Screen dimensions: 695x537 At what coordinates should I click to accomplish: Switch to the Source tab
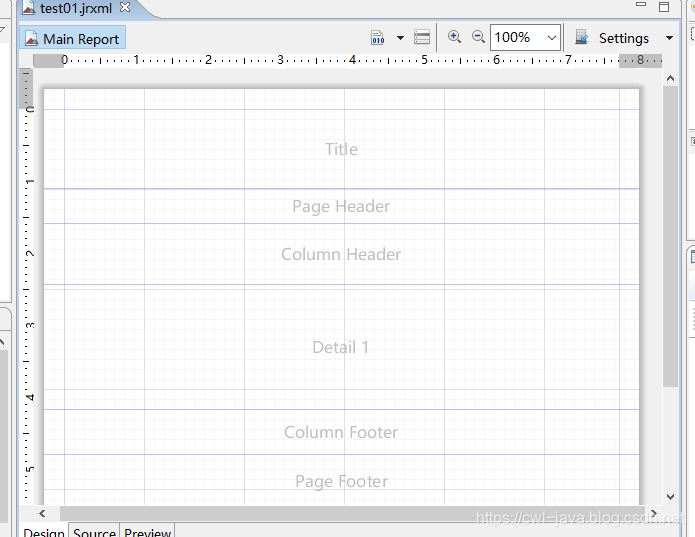pyautogui.click(x=94, y=531)
